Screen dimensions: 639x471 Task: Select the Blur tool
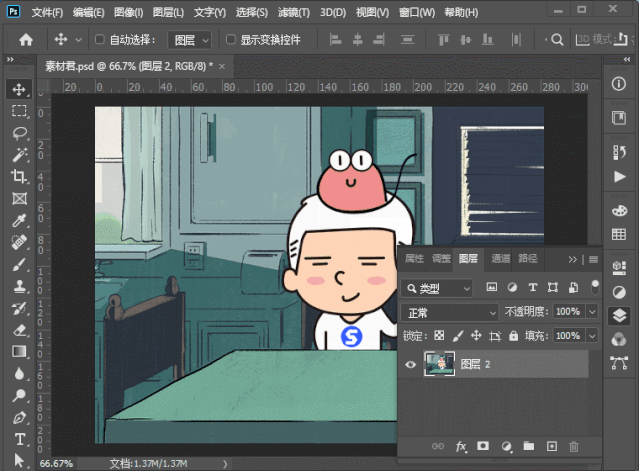point(19,374)
